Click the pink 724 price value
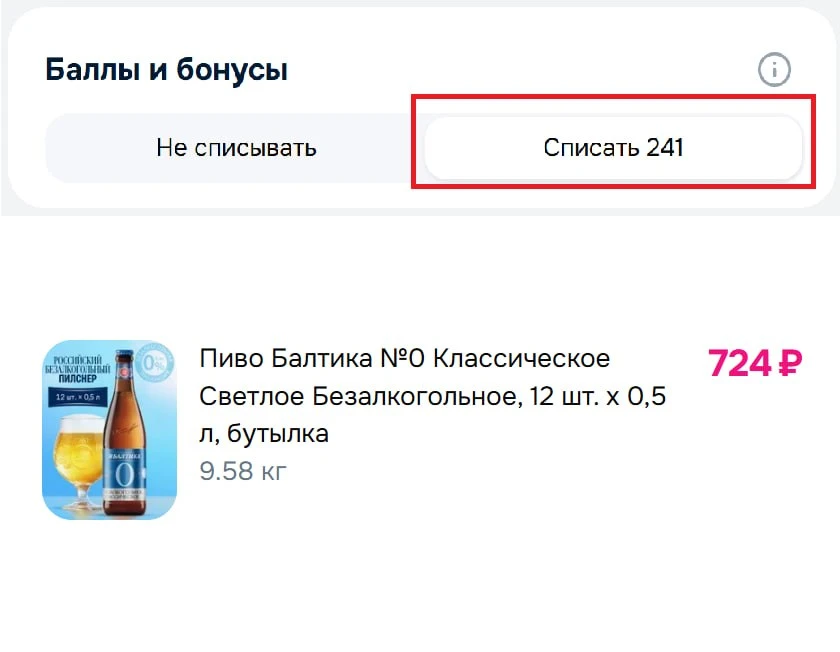Image resolution: width=840 pixels, height=652 pixels. (x=738, y=363)
